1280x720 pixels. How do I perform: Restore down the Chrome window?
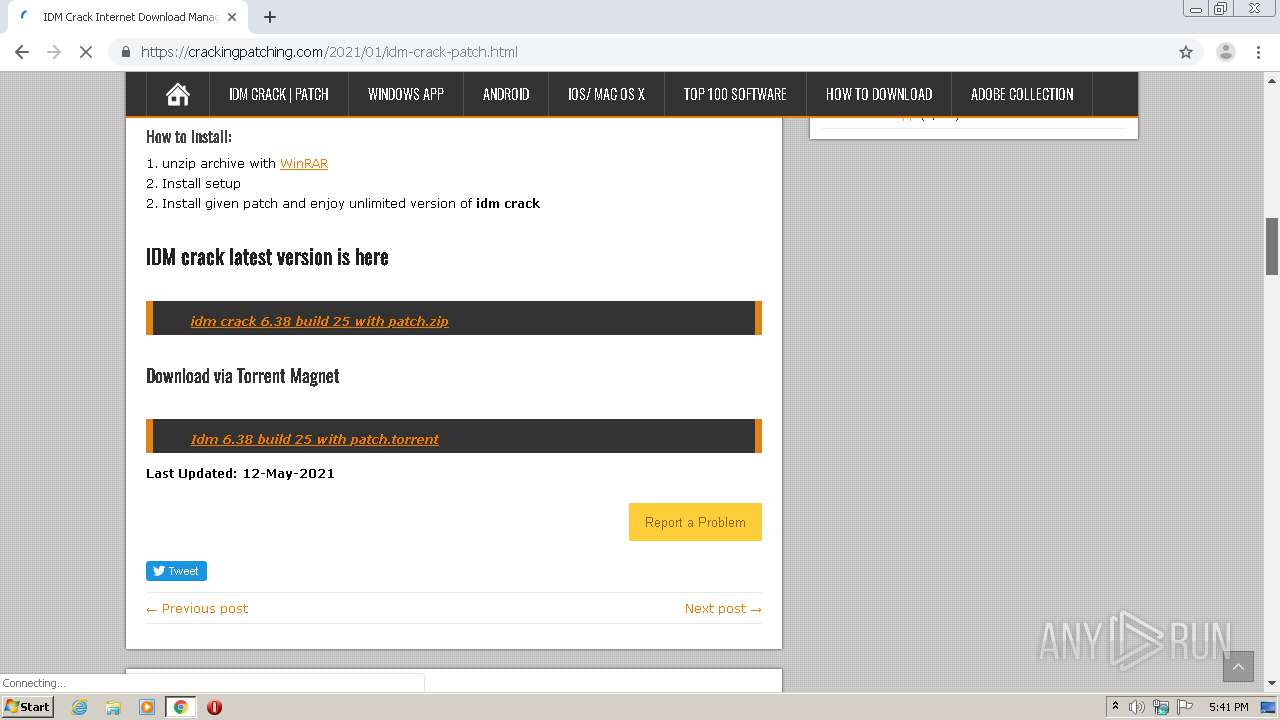pos(1221,8)
